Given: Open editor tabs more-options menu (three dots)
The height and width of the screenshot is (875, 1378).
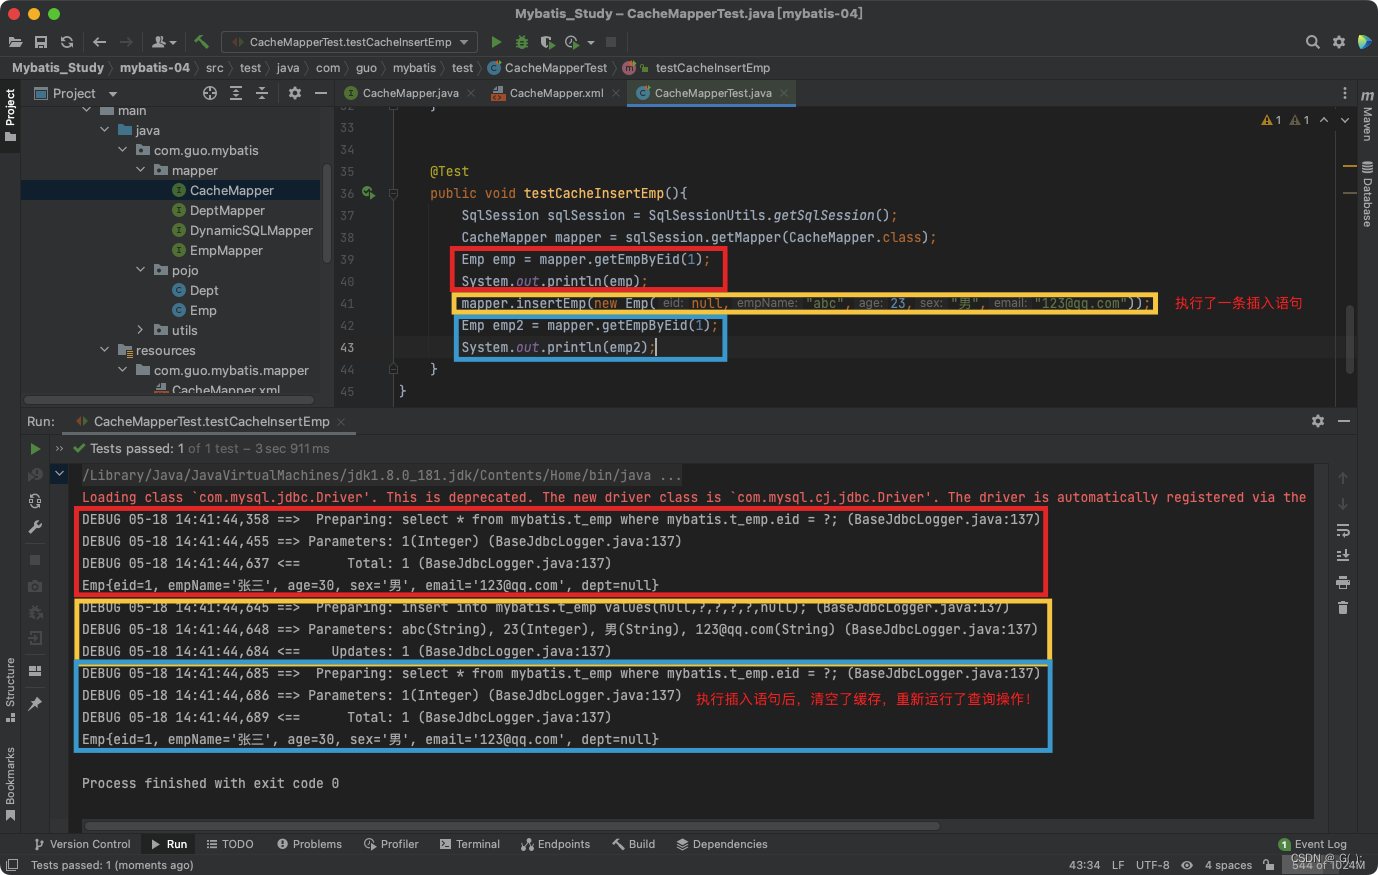Looking at the screenshot, I should pyautogui.click(x=1345, y=93).
